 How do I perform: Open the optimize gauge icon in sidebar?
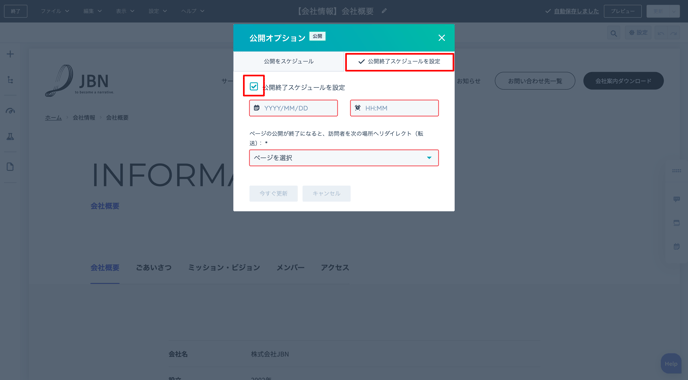10,111
